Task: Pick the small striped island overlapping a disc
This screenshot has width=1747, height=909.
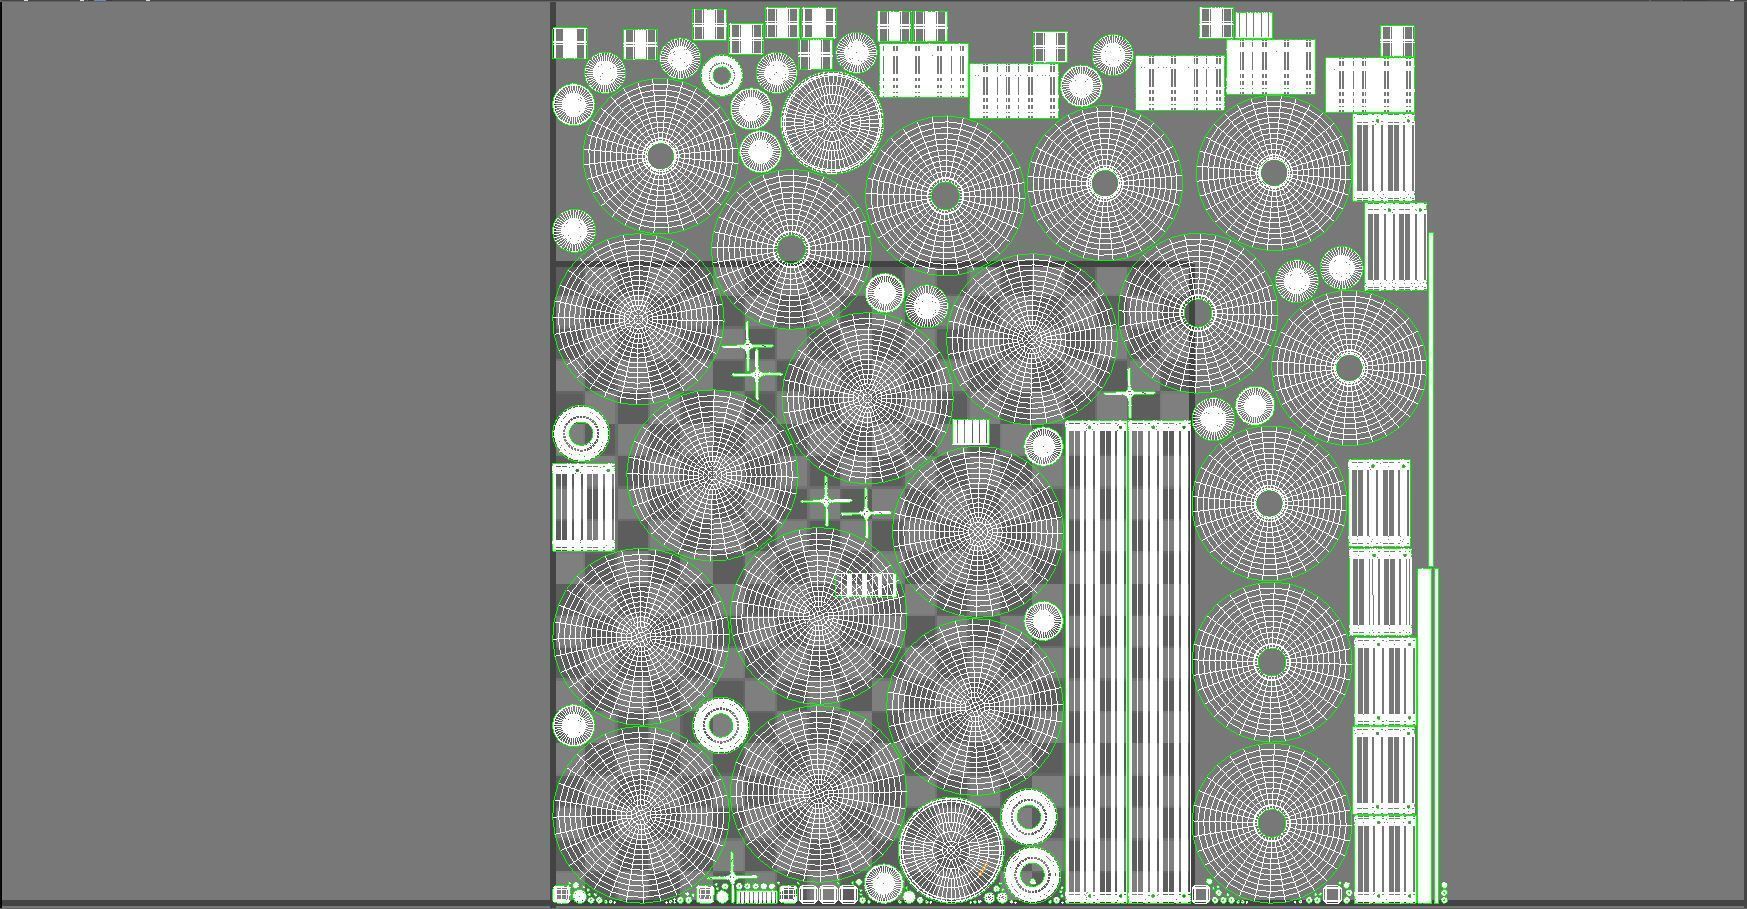Action: (x=866, y=586)
